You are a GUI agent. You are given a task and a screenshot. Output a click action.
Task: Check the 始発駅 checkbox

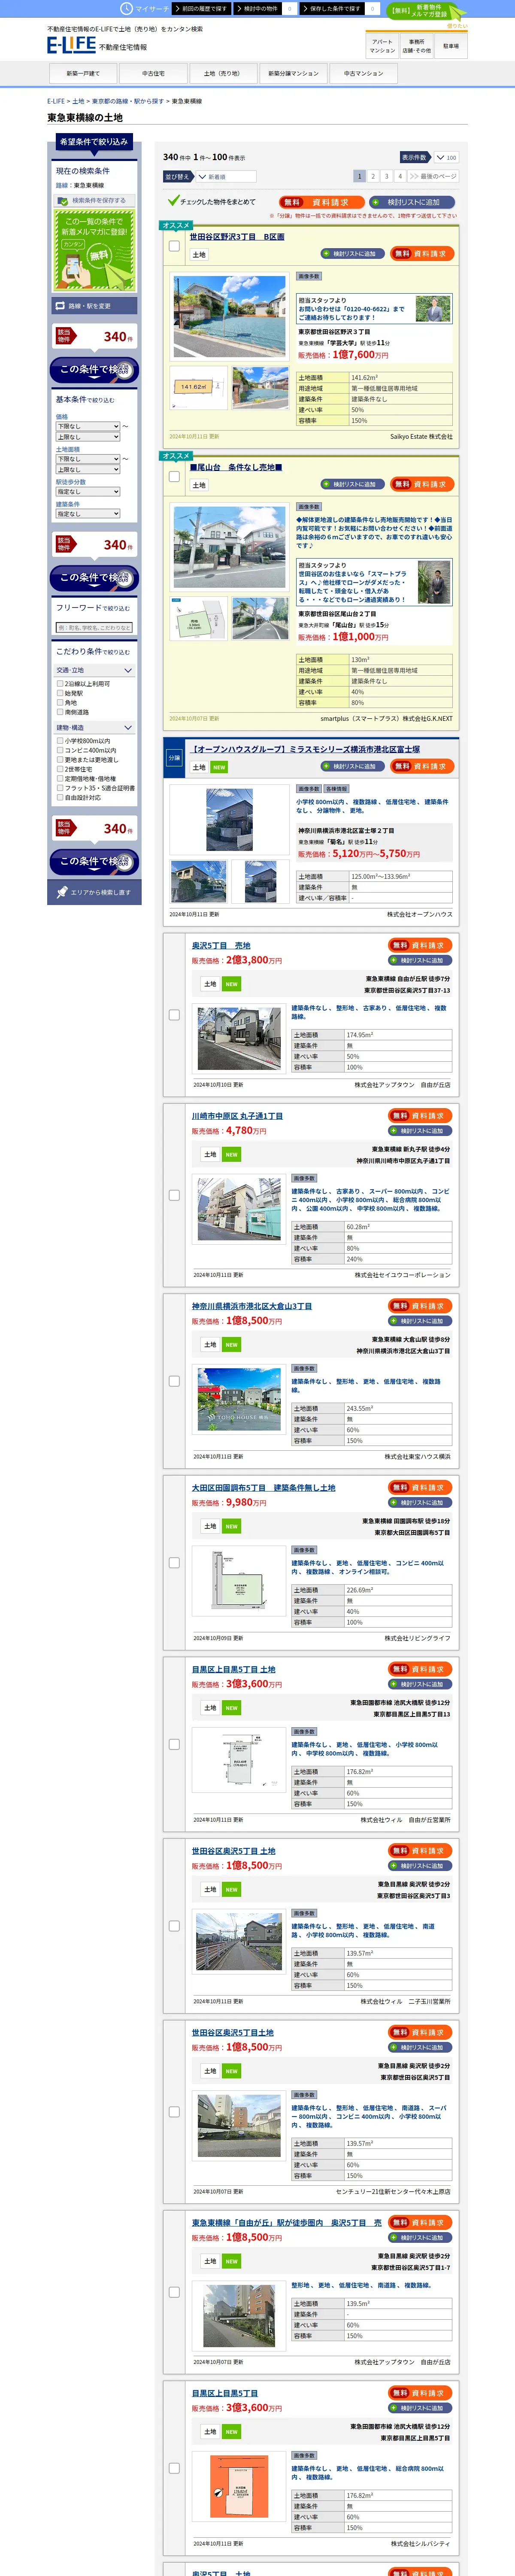[x=60, y=693]
